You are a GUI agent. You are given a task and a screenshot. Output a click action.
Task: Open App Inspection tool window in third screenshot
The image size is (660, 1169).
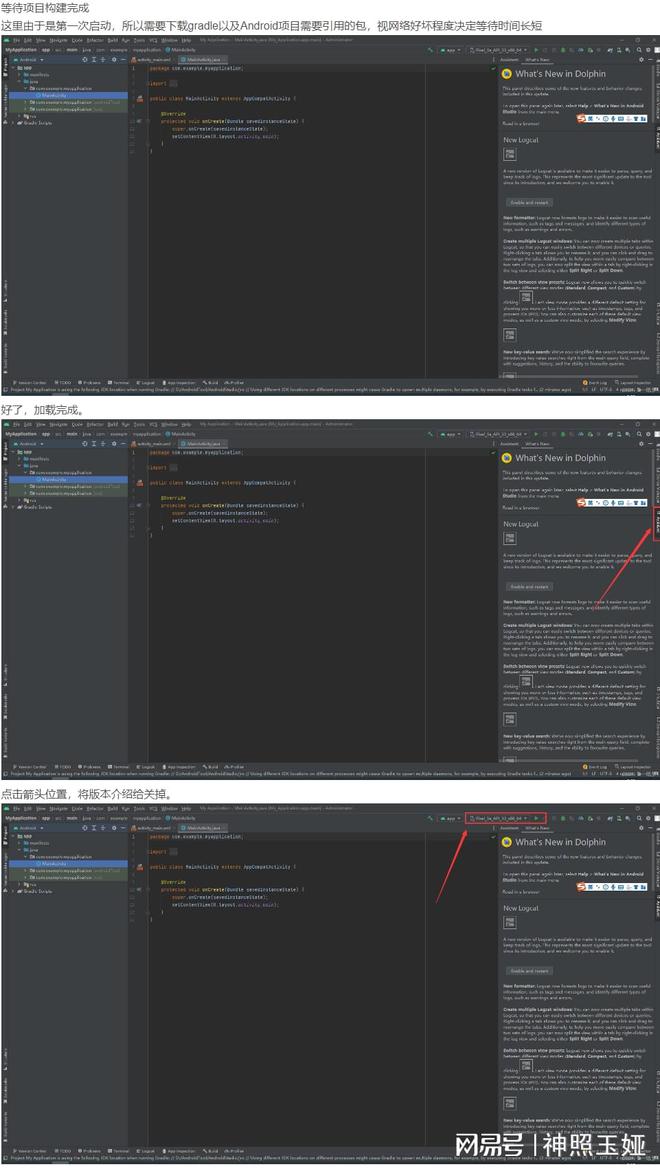(180, 1150)
